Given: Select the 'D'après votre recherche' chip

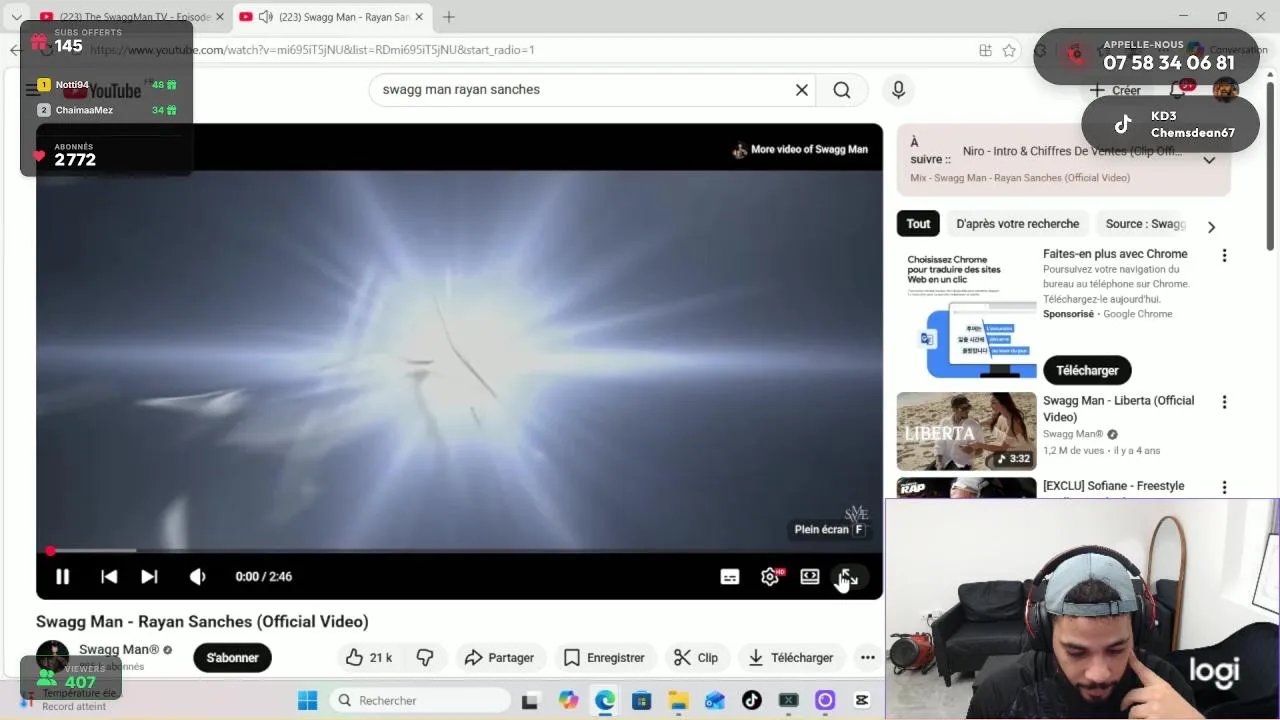Looking at the screenshot, I should [1017, 224].
